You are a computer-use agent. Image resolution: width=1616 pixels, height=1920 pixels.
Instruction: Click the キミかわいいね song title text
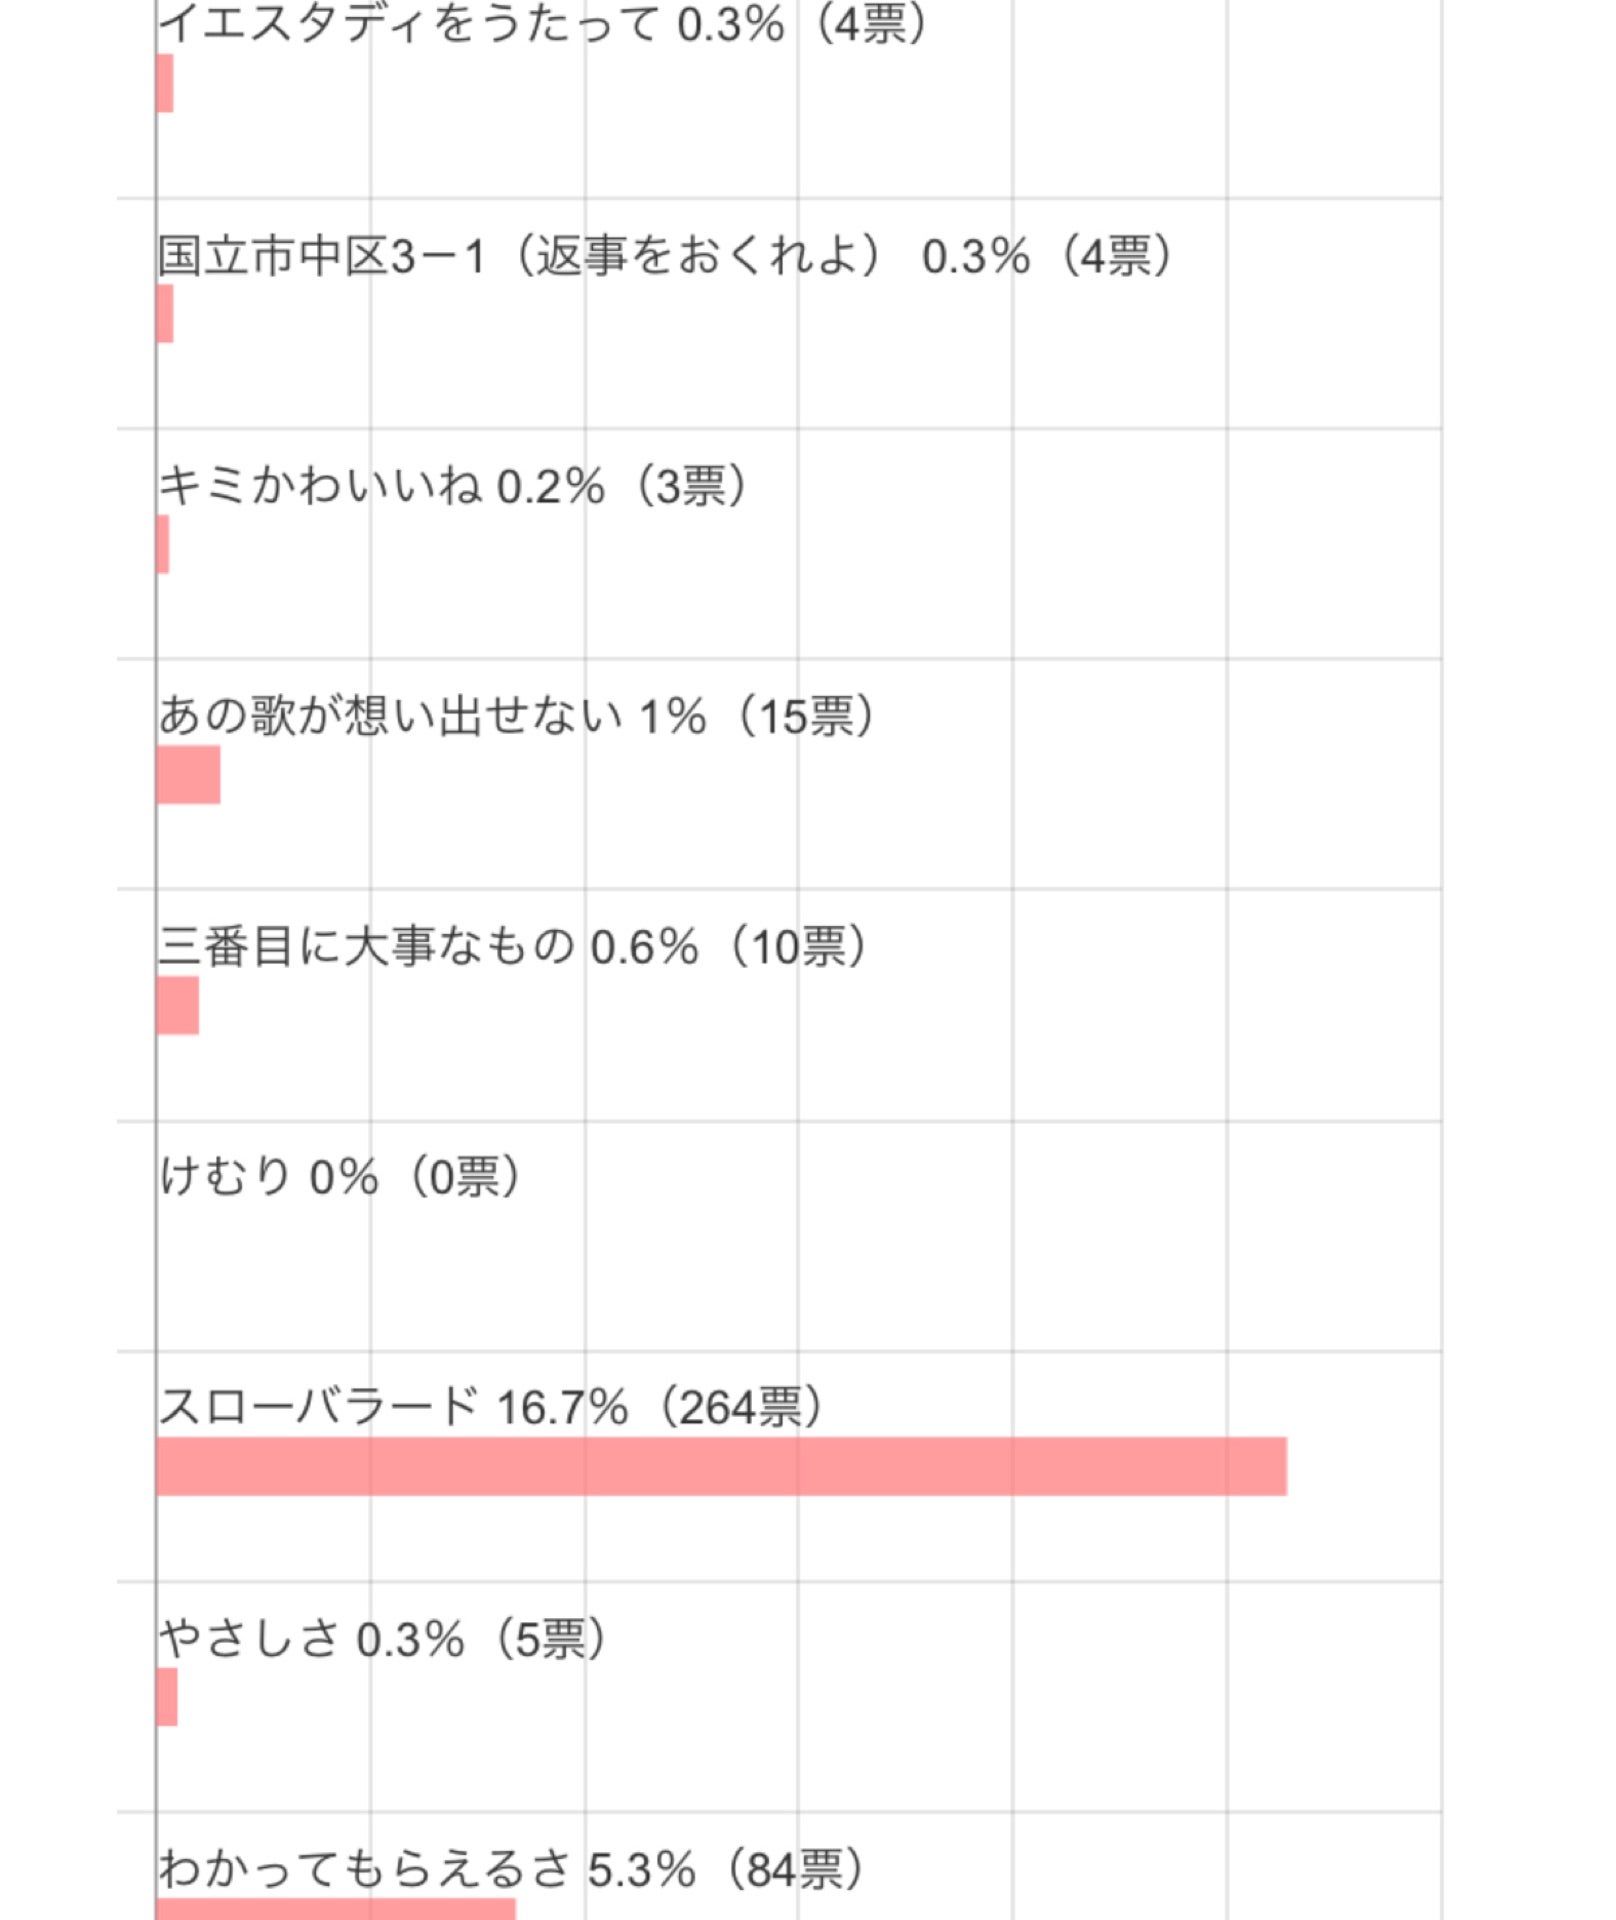[320, 486]
